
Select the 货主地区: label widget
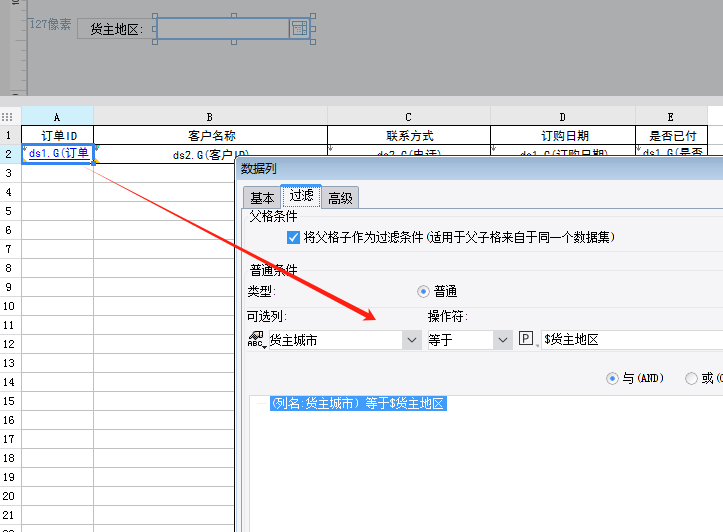pyautogui.click(x=117, y=29)
